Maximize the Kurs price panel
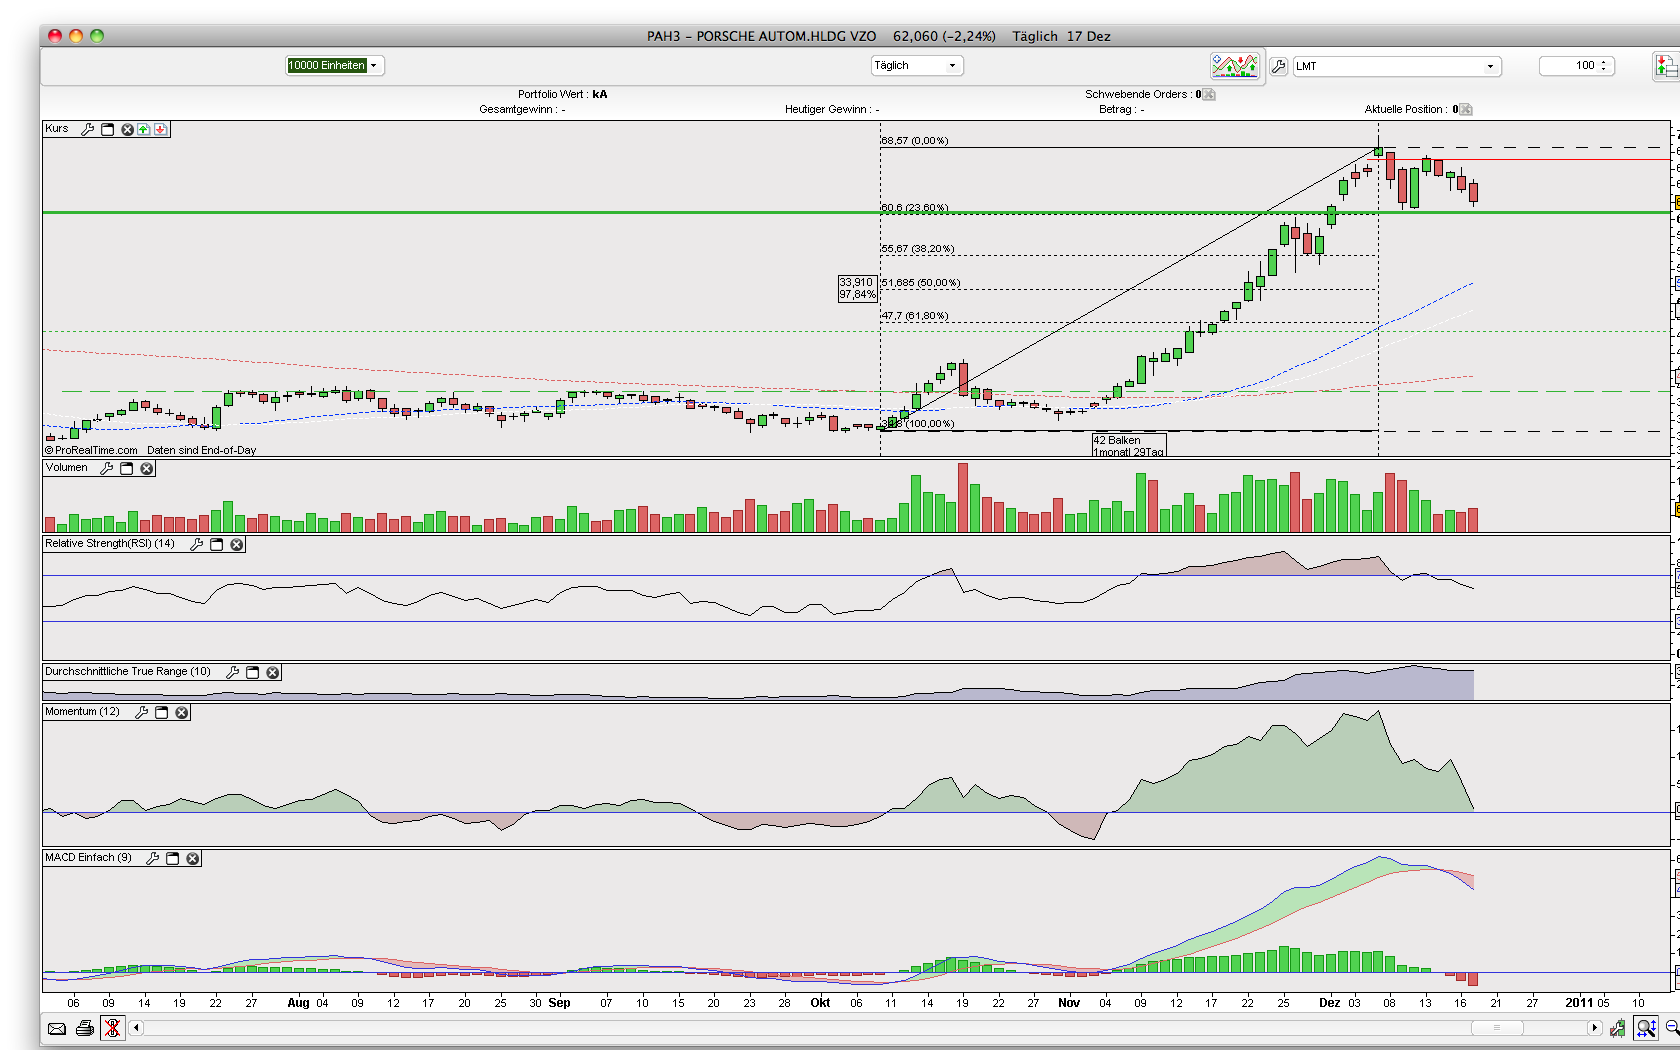The width and height of the screenshot is (1680, 1050). tap(108, 129)
